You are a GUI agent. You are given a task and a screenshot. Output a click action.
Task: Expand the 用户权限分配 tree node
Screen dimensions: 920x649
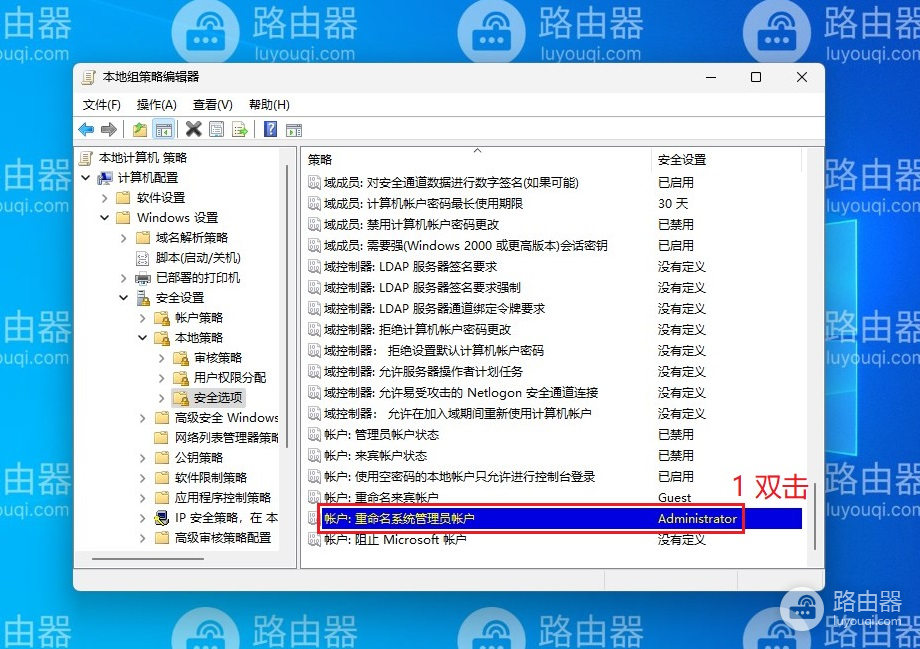tap(162, 378)
